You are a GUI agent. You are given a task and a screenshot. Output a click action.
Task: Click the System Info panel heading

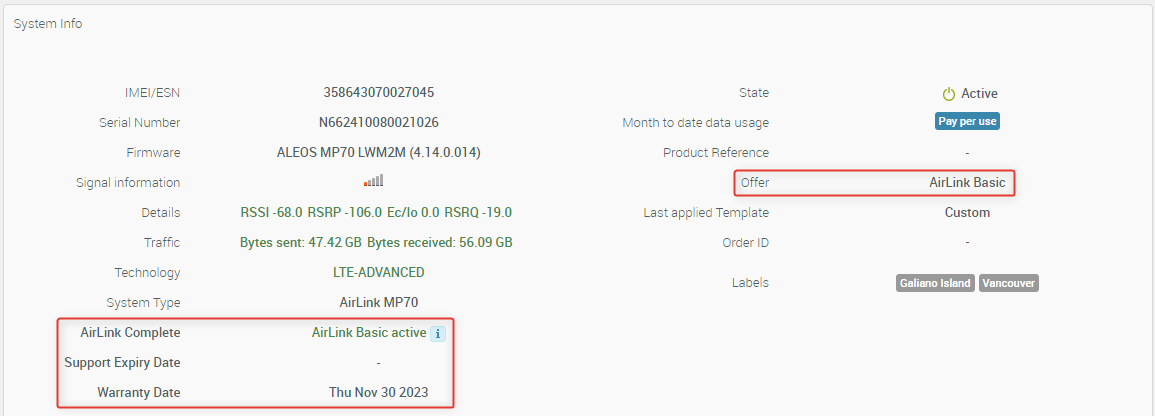[x=48, y=24]
